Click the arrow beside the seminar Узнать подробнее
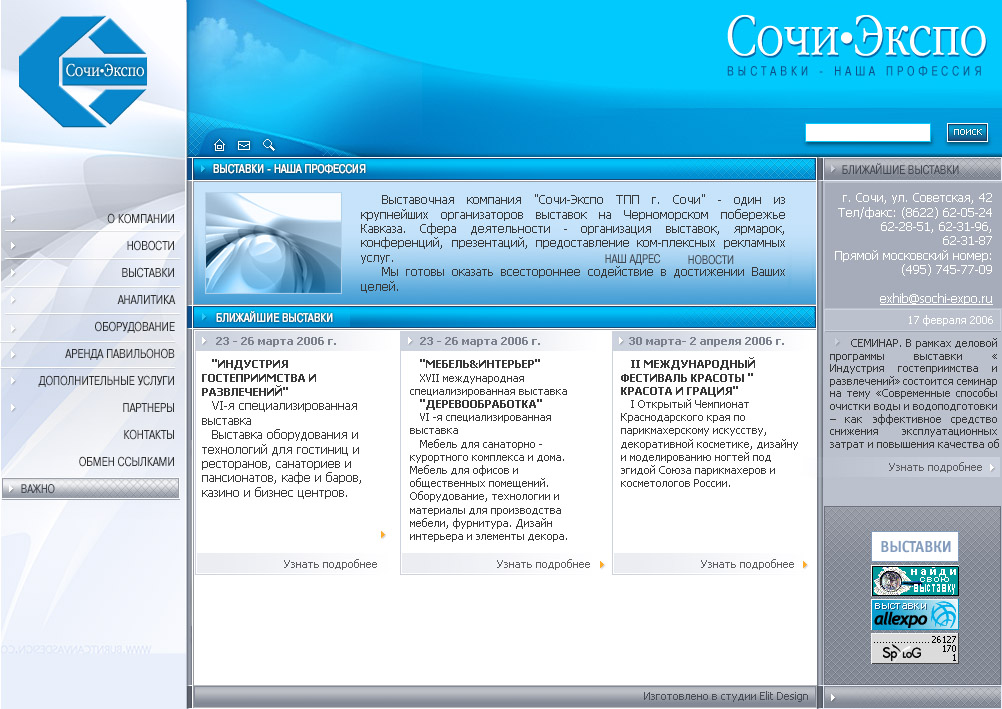This screenshot has width=1002, height=709. click(992, 467)
